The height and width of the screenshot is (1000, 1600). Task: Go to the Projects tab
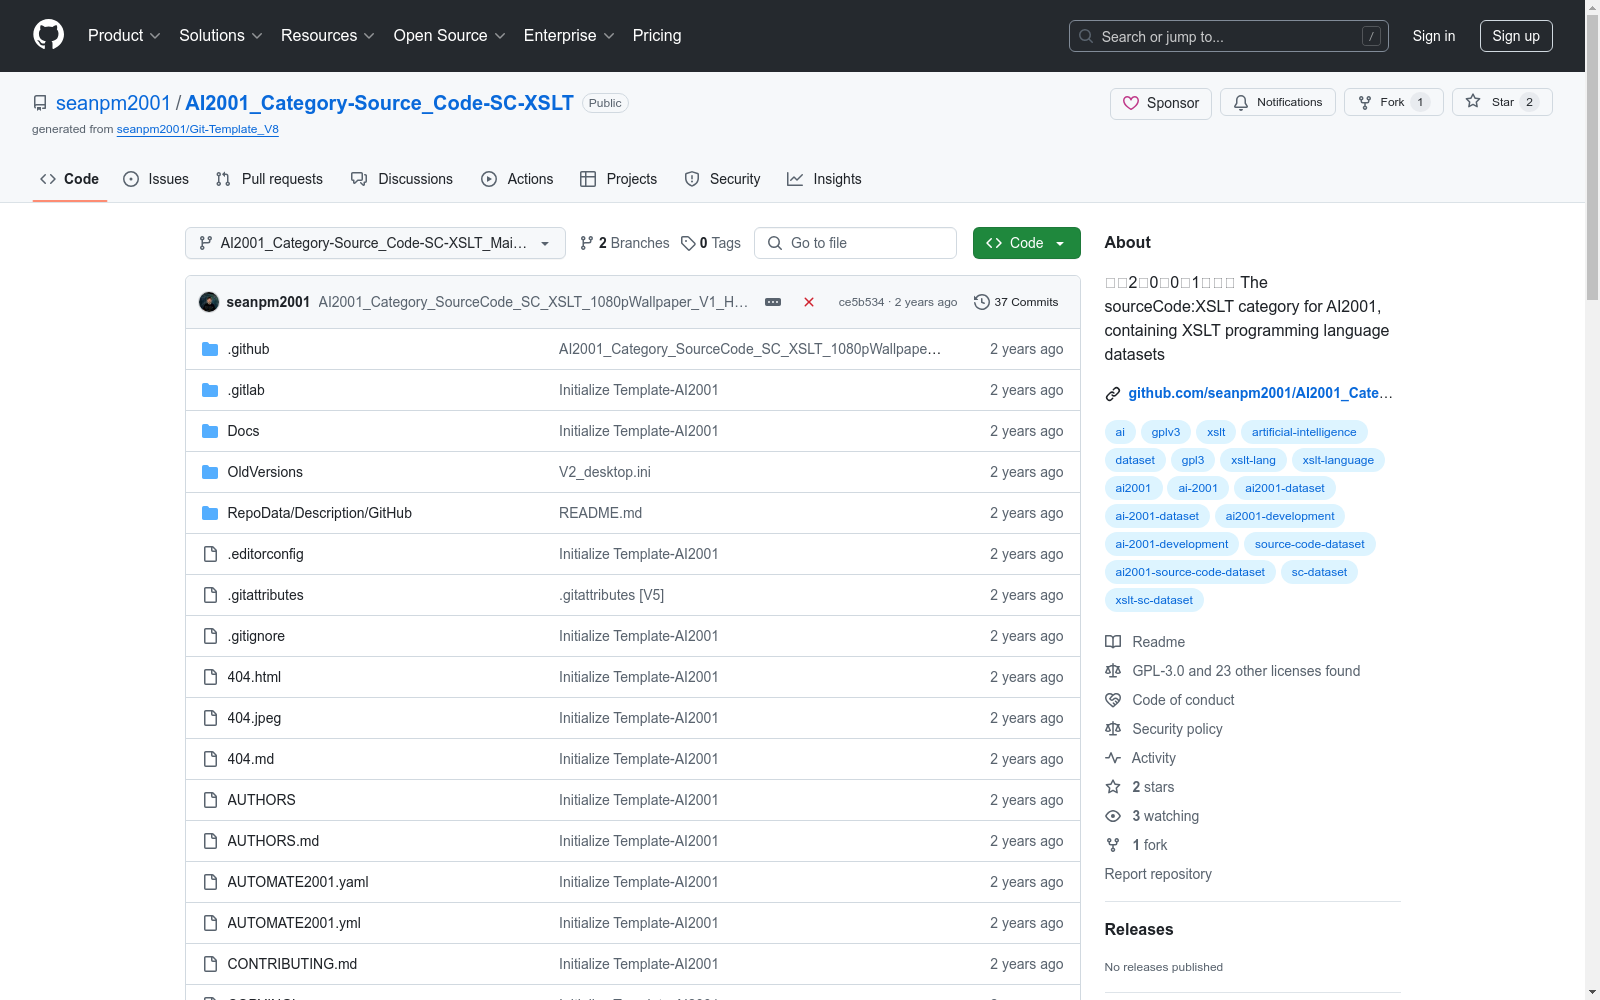click(619, 179)
